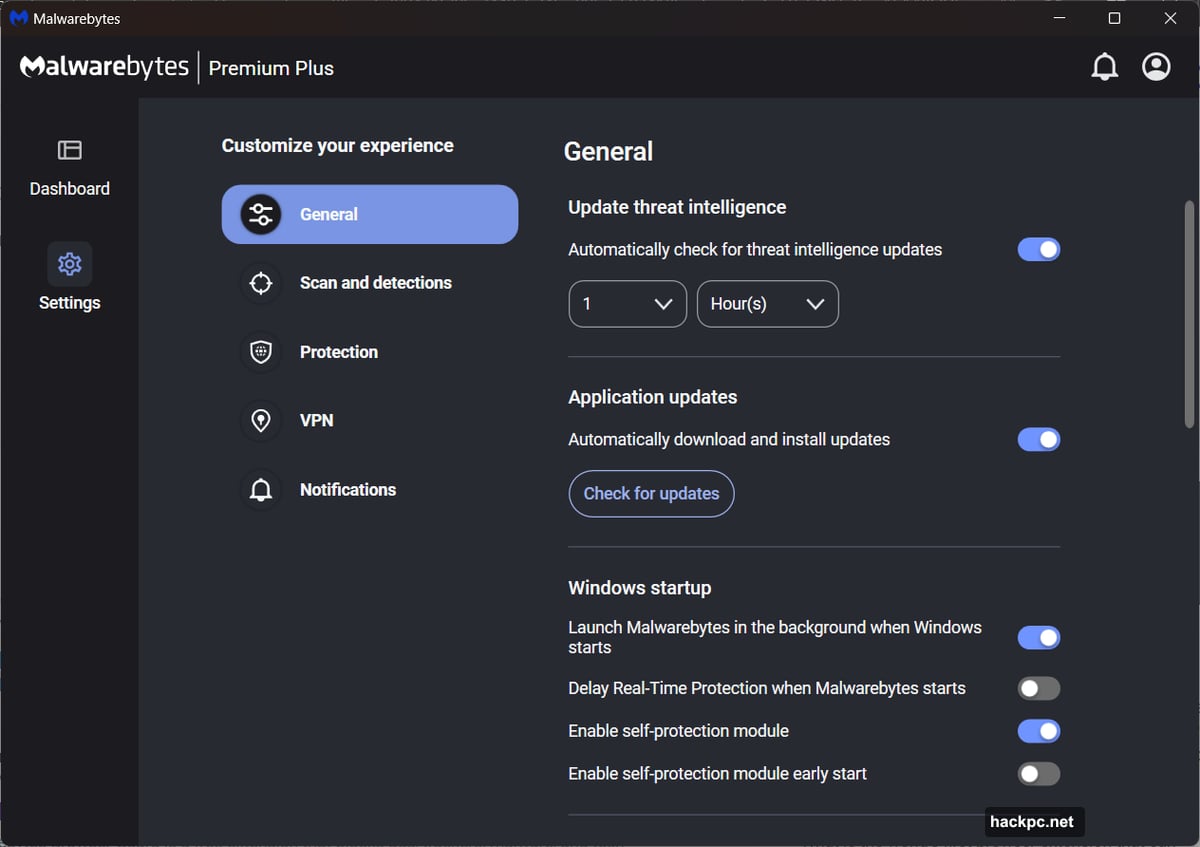Disable automatic threat intelligence updates
The image size is (1200, 847).
pos(1038,249)
